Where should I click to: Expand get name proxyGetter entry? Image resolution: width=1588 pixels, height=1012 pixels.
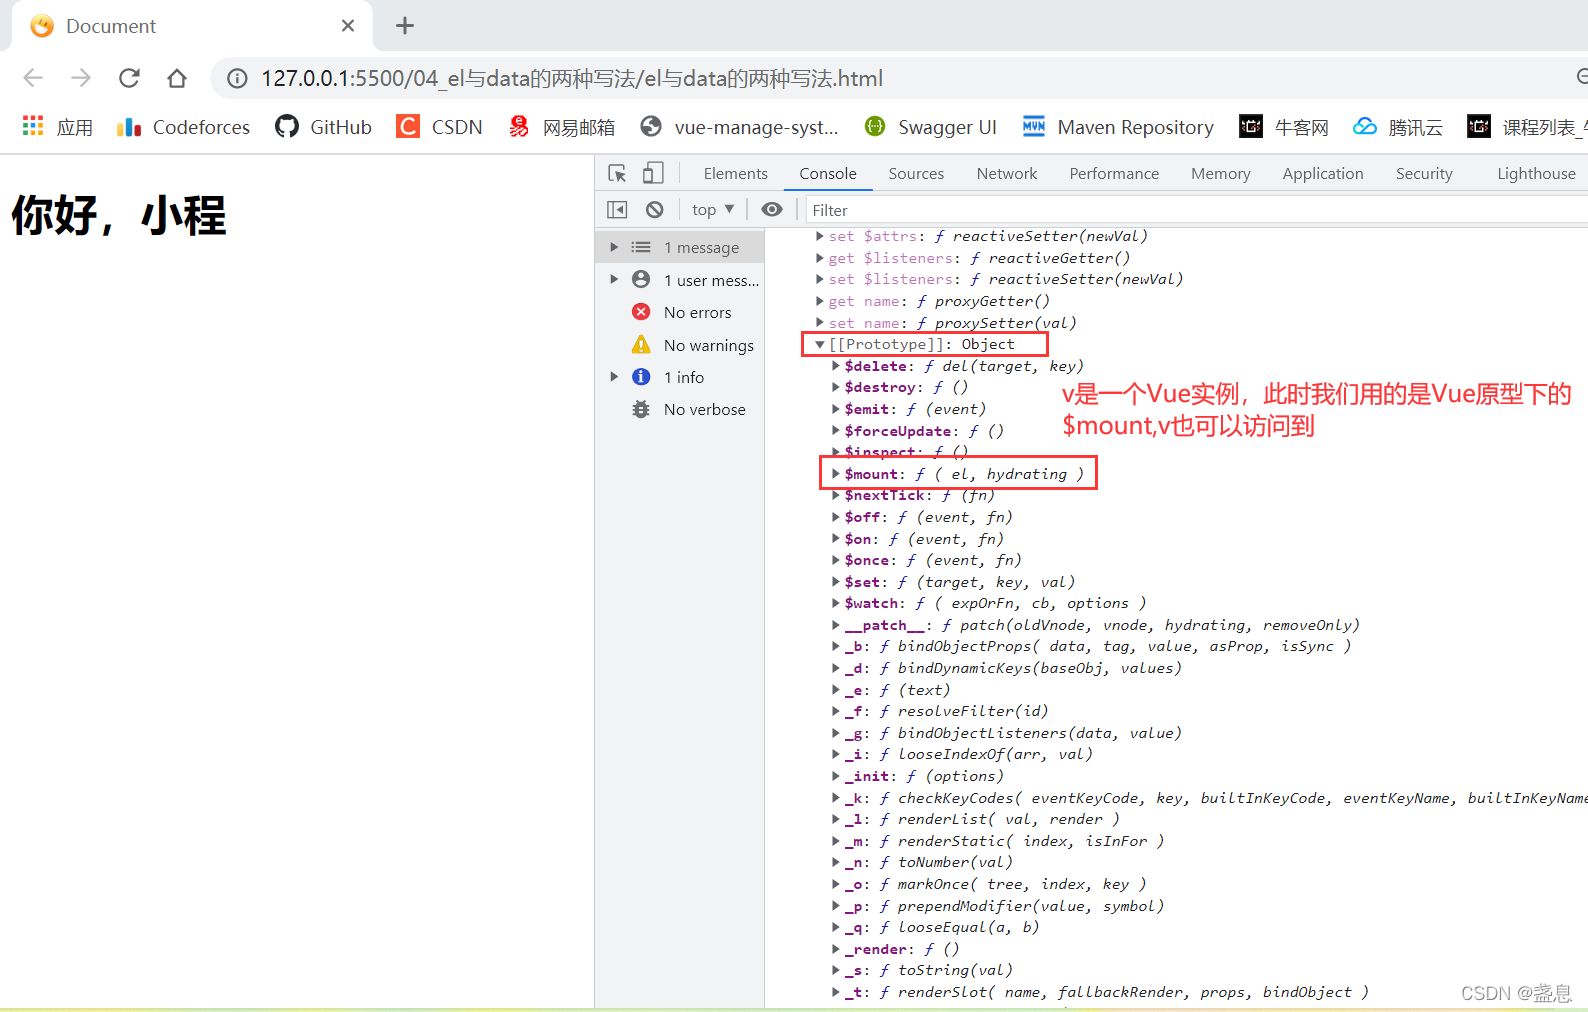[820, 301]
